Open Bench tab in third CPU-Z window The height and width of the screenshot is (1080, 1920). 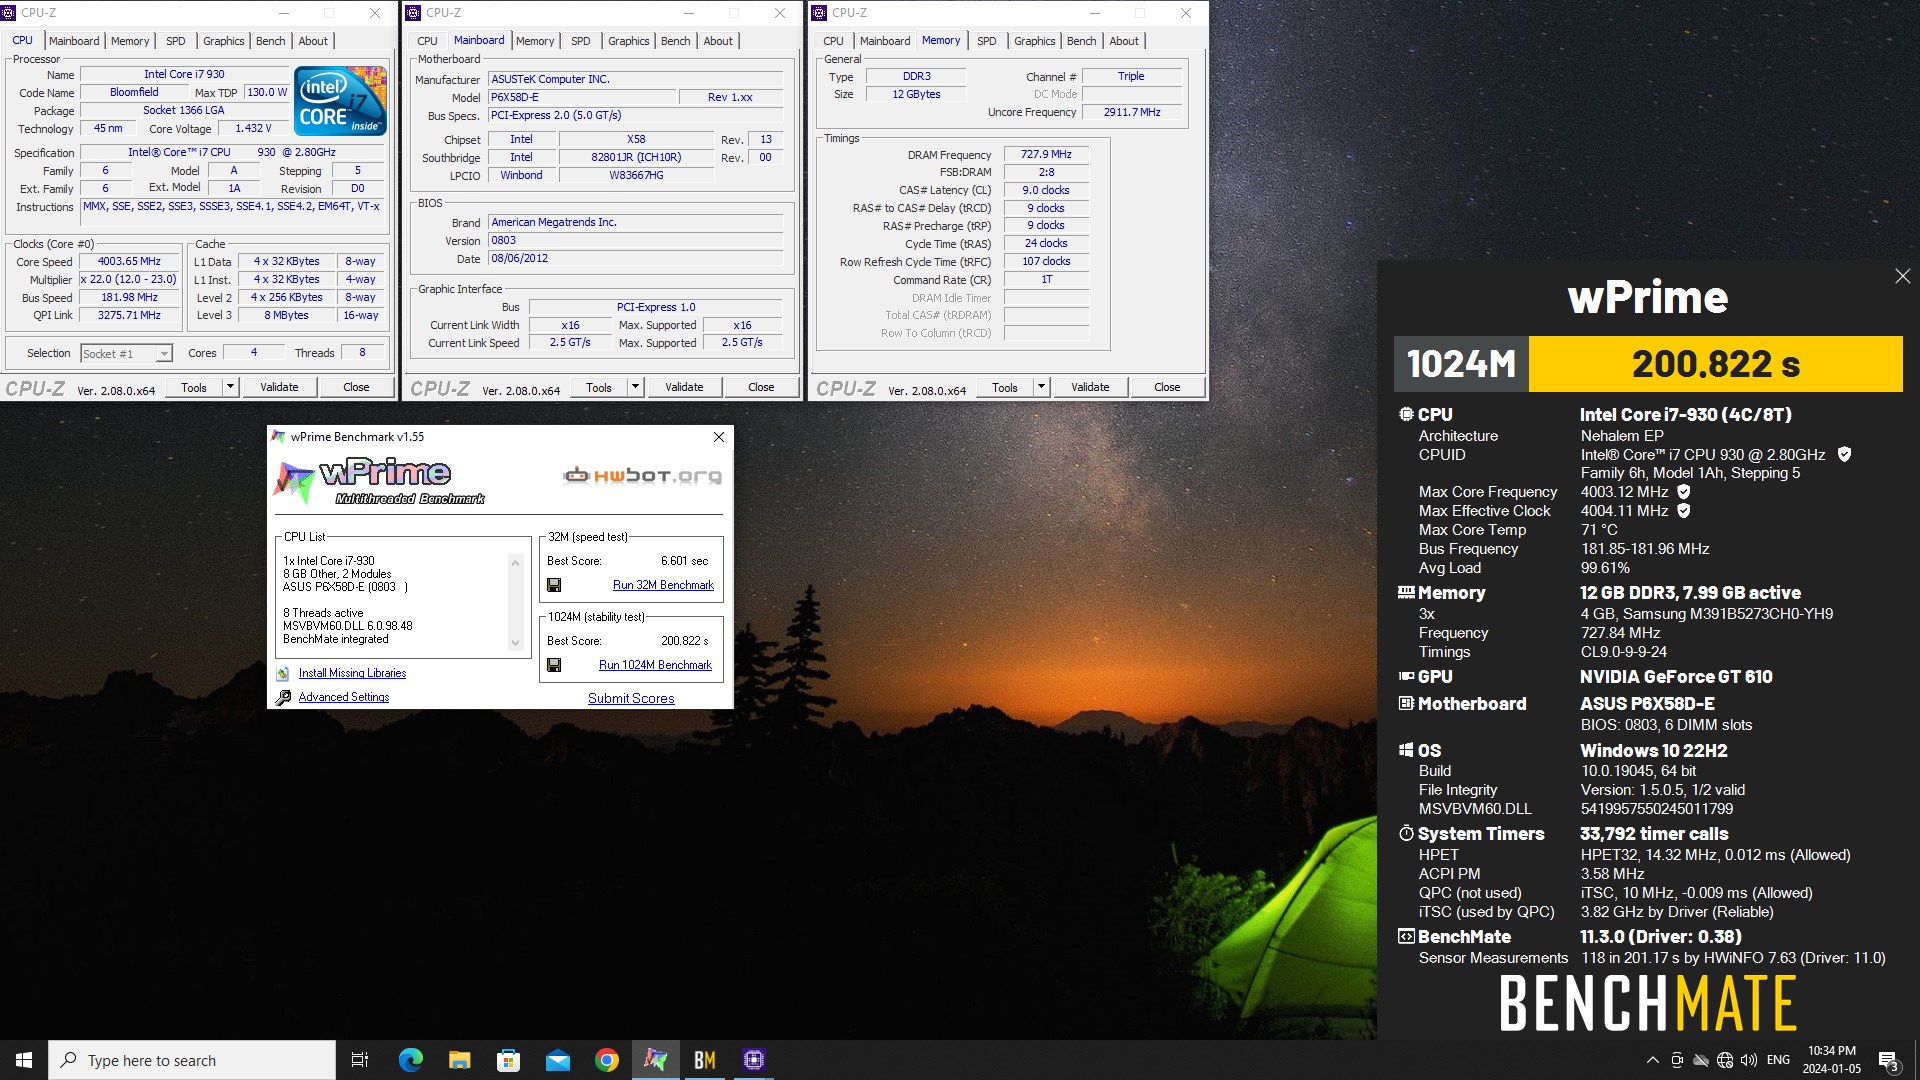[x=1081, y=41]
